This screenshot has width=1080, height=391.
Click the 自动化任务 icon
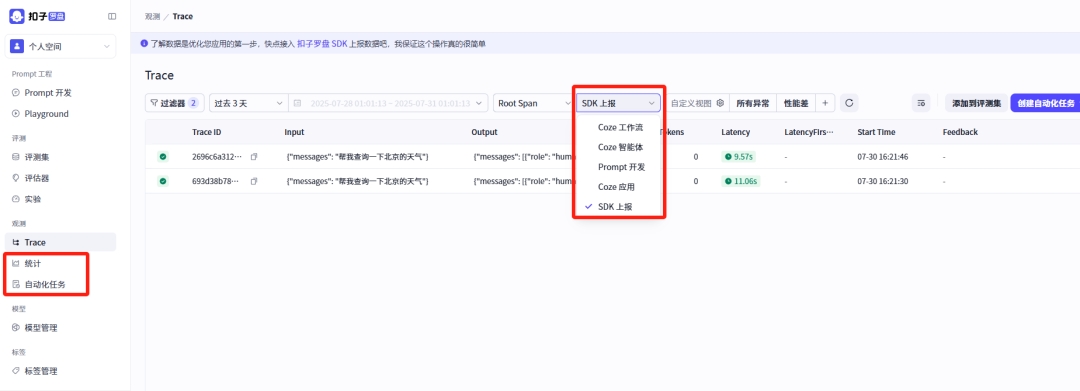click(16, 284)
